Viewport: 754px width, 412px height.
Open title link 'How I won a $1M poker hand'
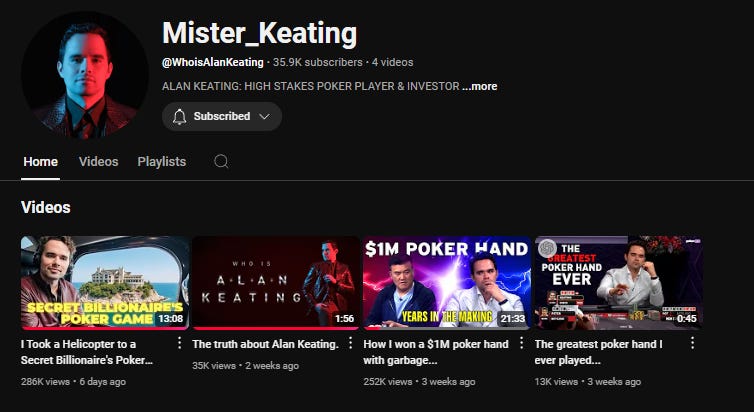(x=436, y=352)
